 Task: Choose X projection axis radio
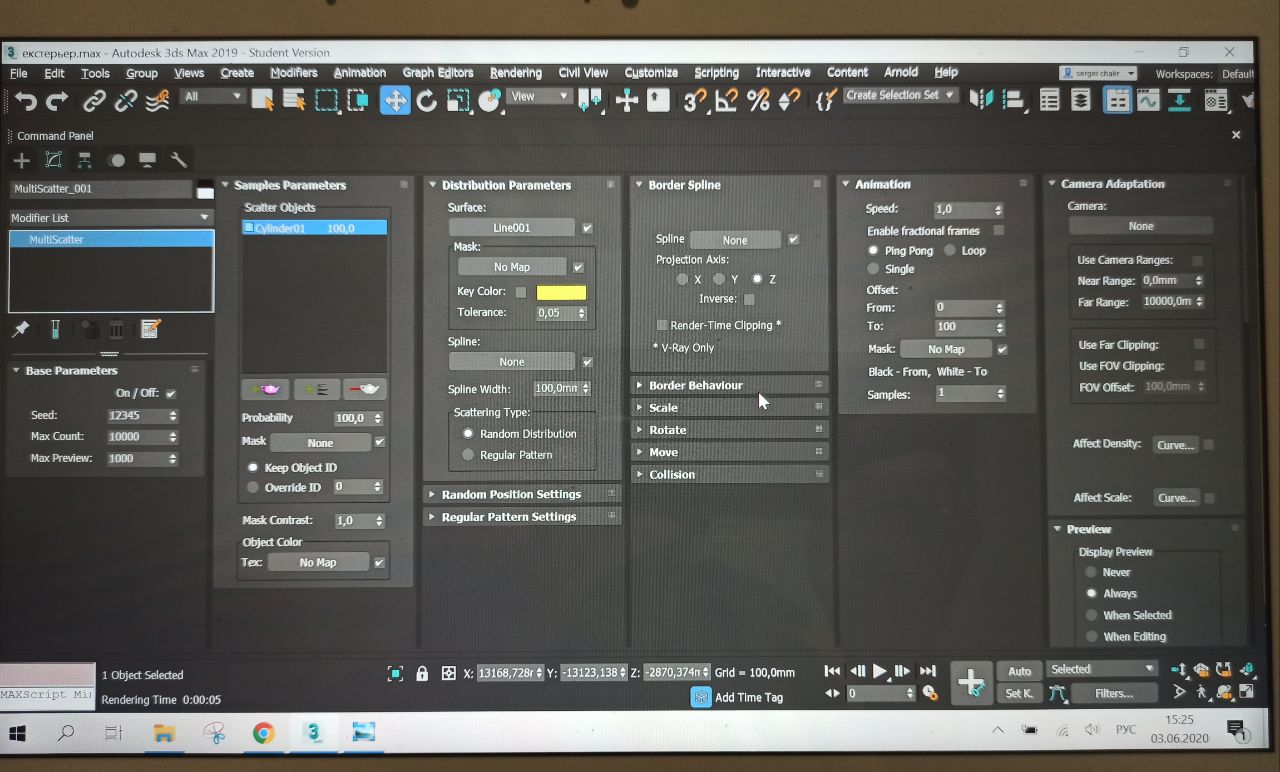[x=683, y=279]
